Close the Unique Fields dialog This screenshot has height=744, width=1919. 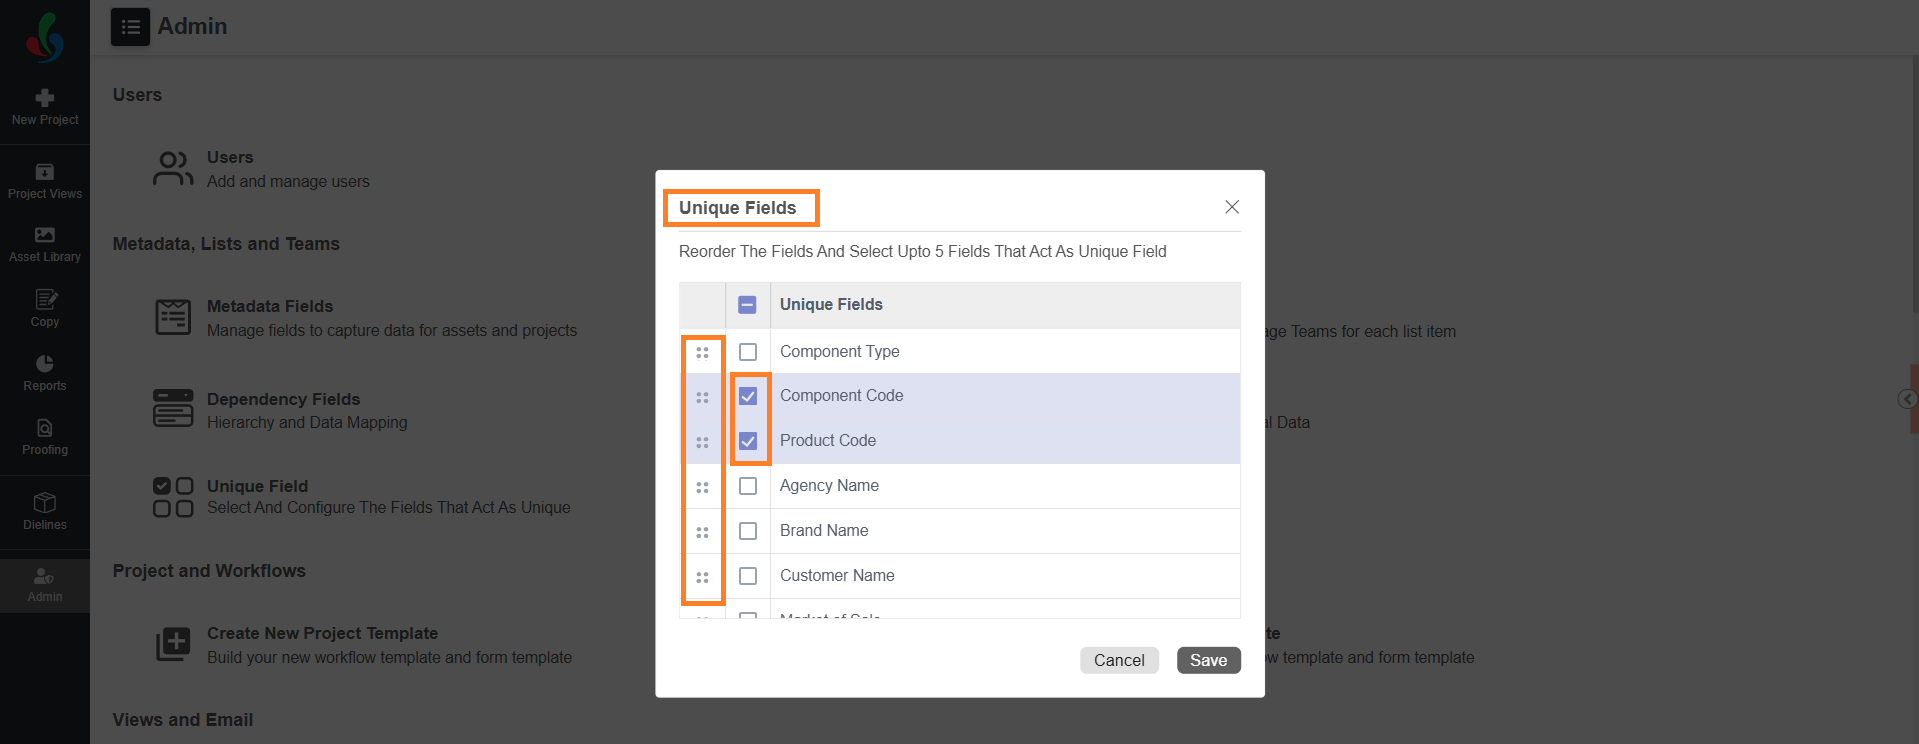(x=1232, y=207)
